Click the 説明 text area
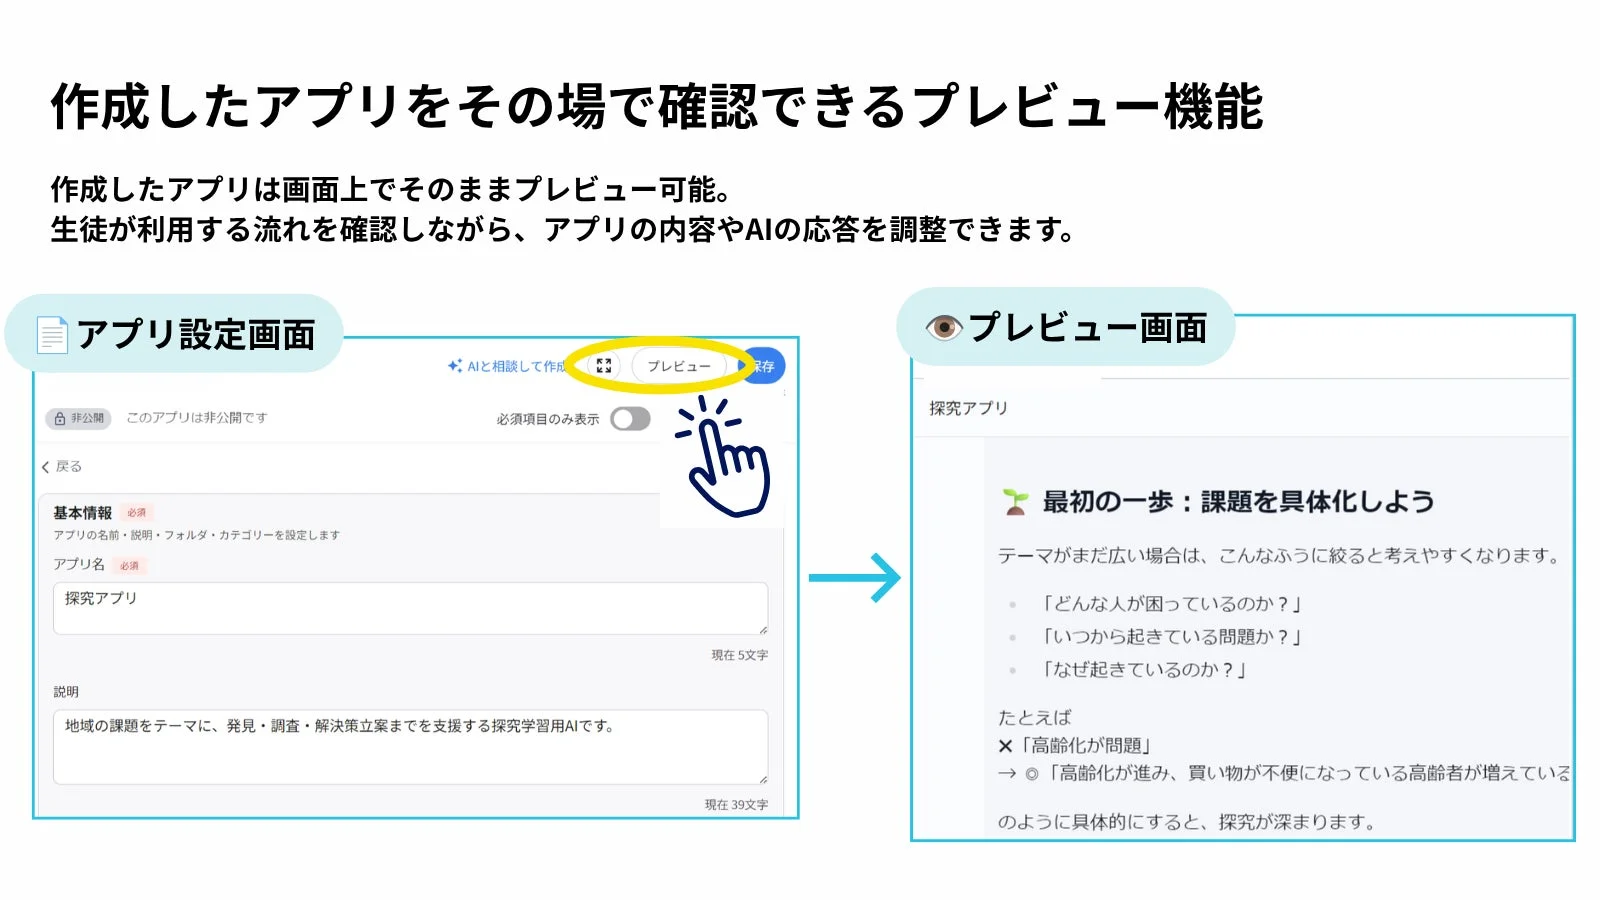The height and width of the screenshot is (900, 1600). pos(410,747)
